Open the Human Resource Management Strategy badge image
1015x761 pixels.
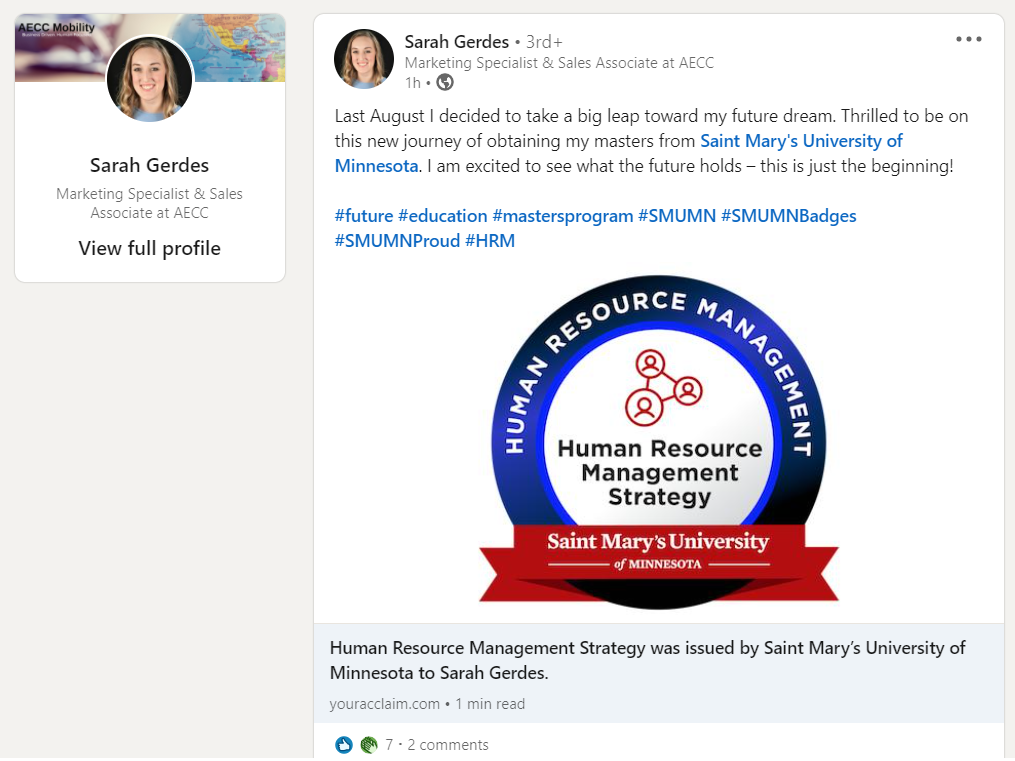[x=659, y=443]
